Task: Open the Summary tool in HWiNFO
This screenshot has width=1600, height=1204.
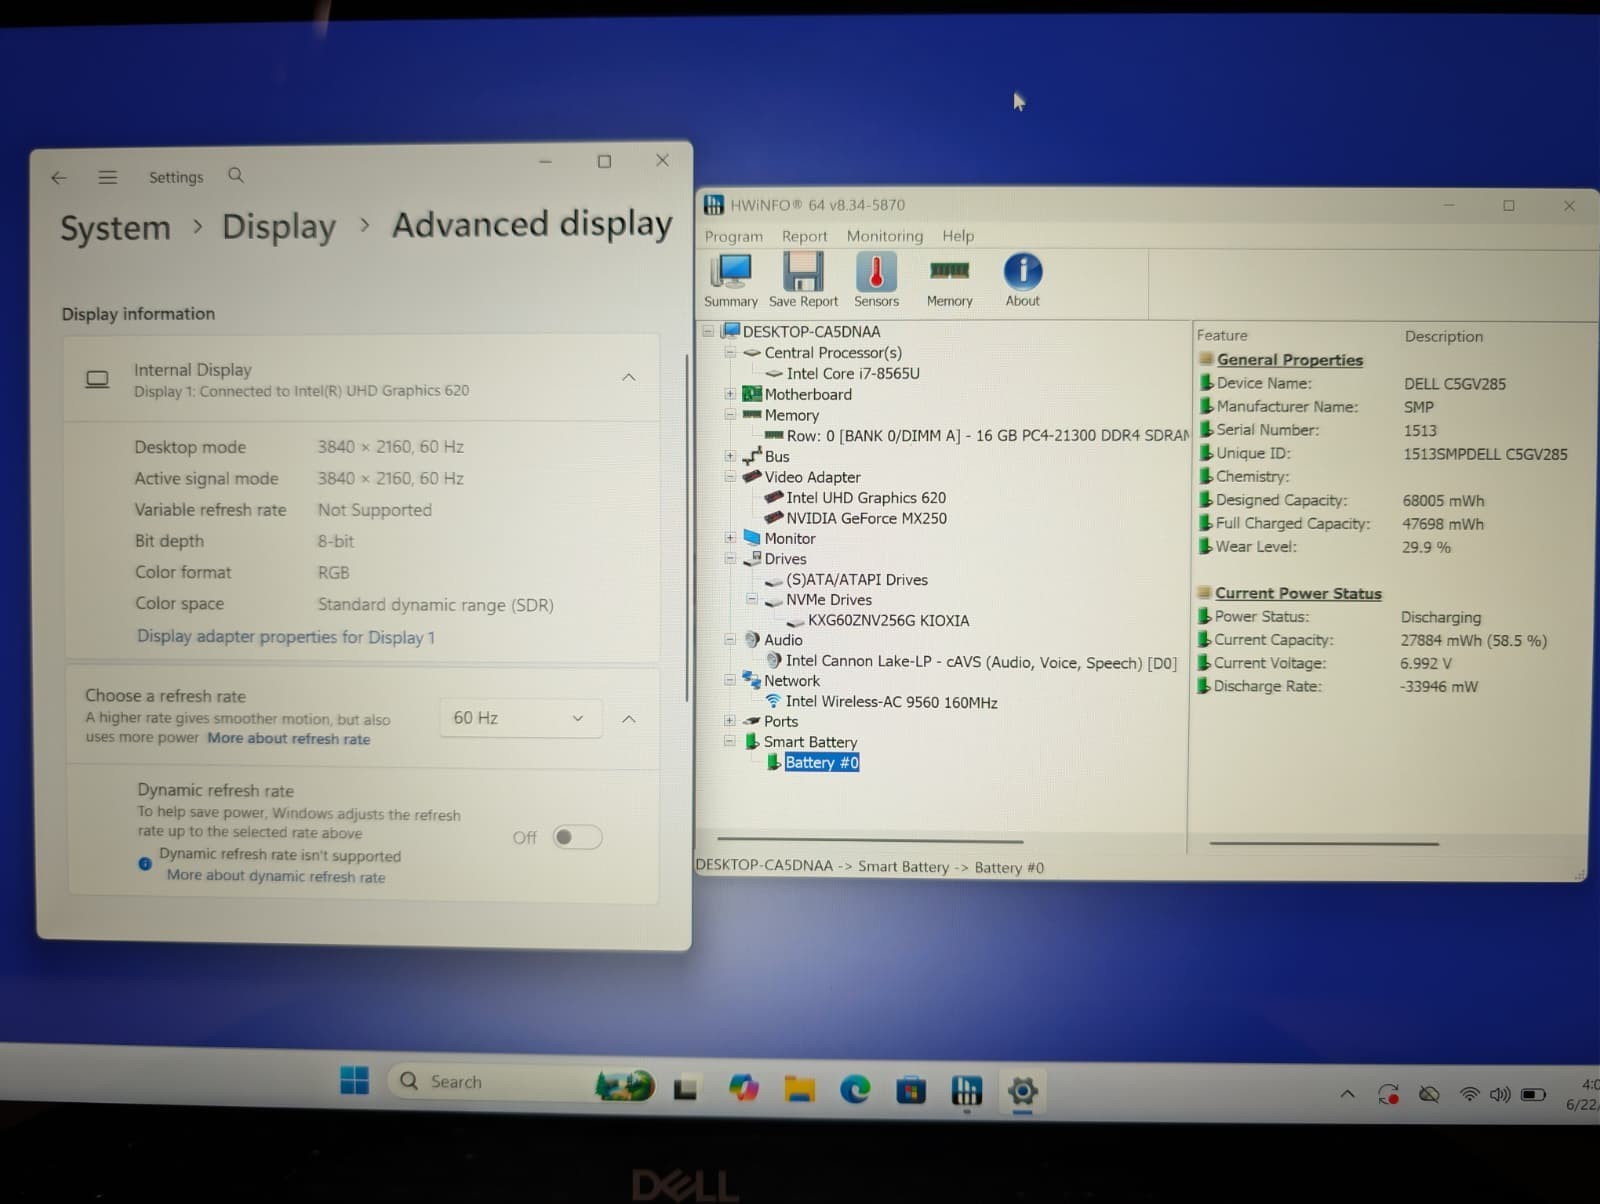Action: (731, 280)
